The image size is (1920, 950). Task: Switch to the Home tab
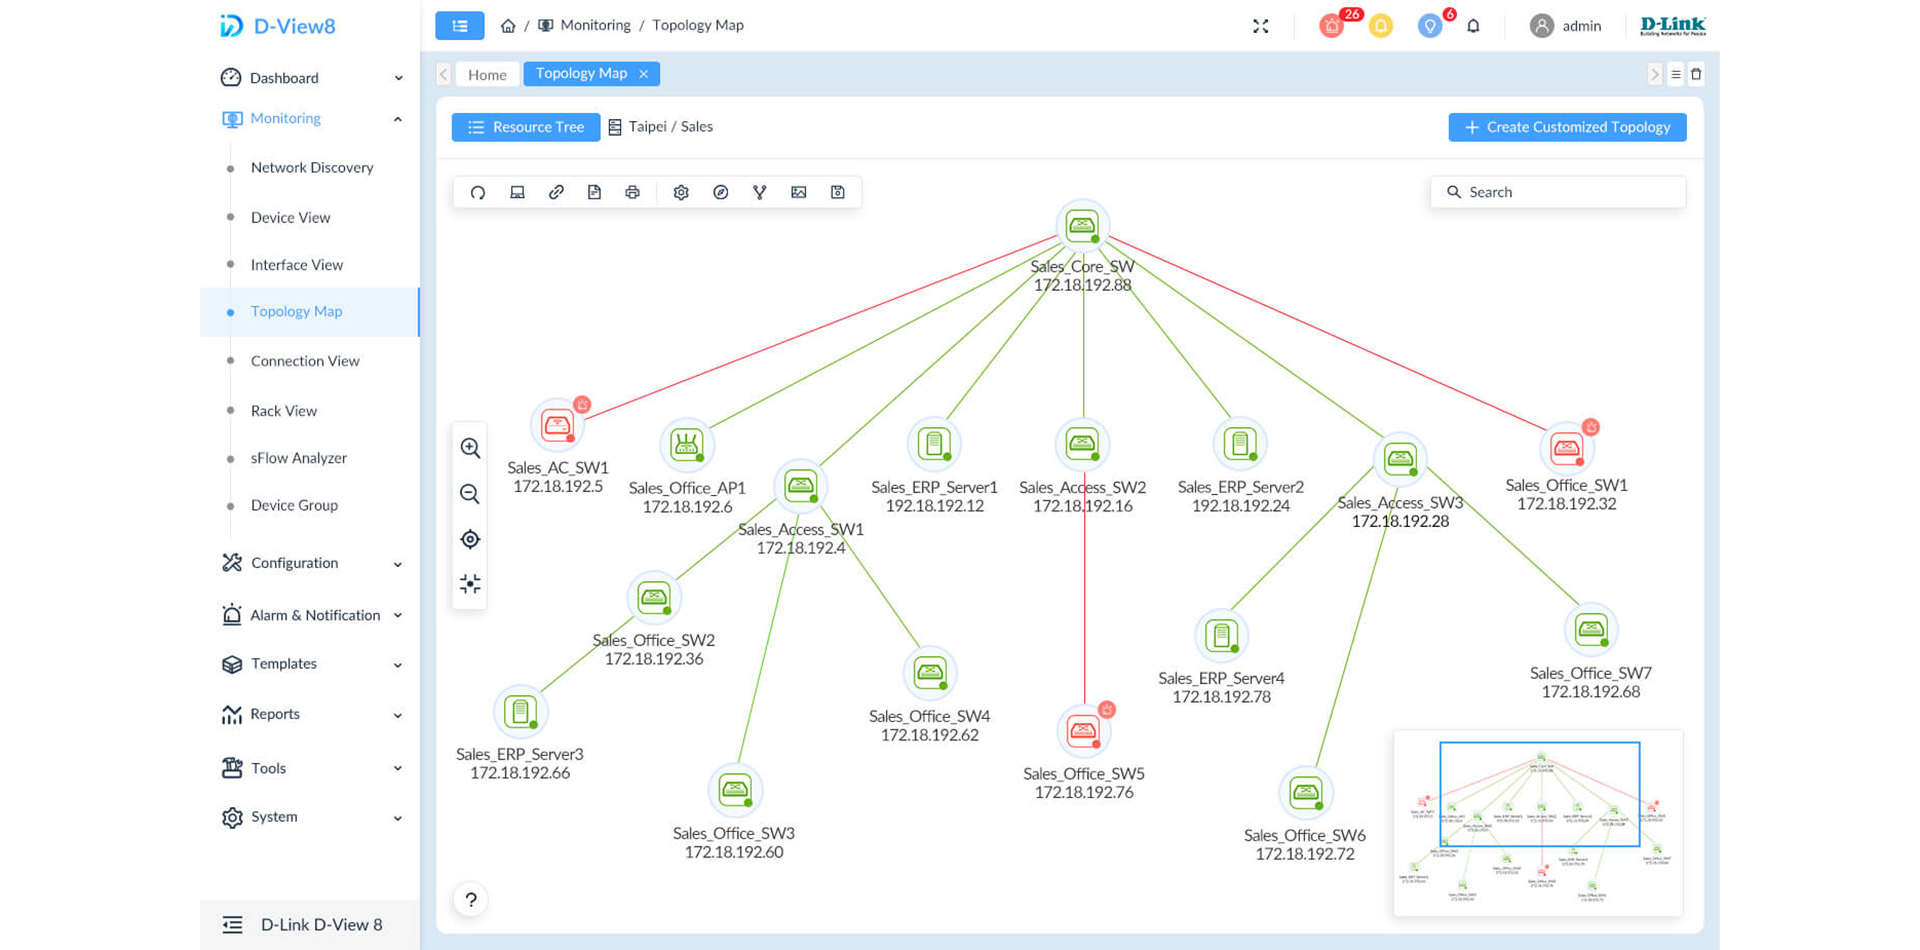click(487, 74)
